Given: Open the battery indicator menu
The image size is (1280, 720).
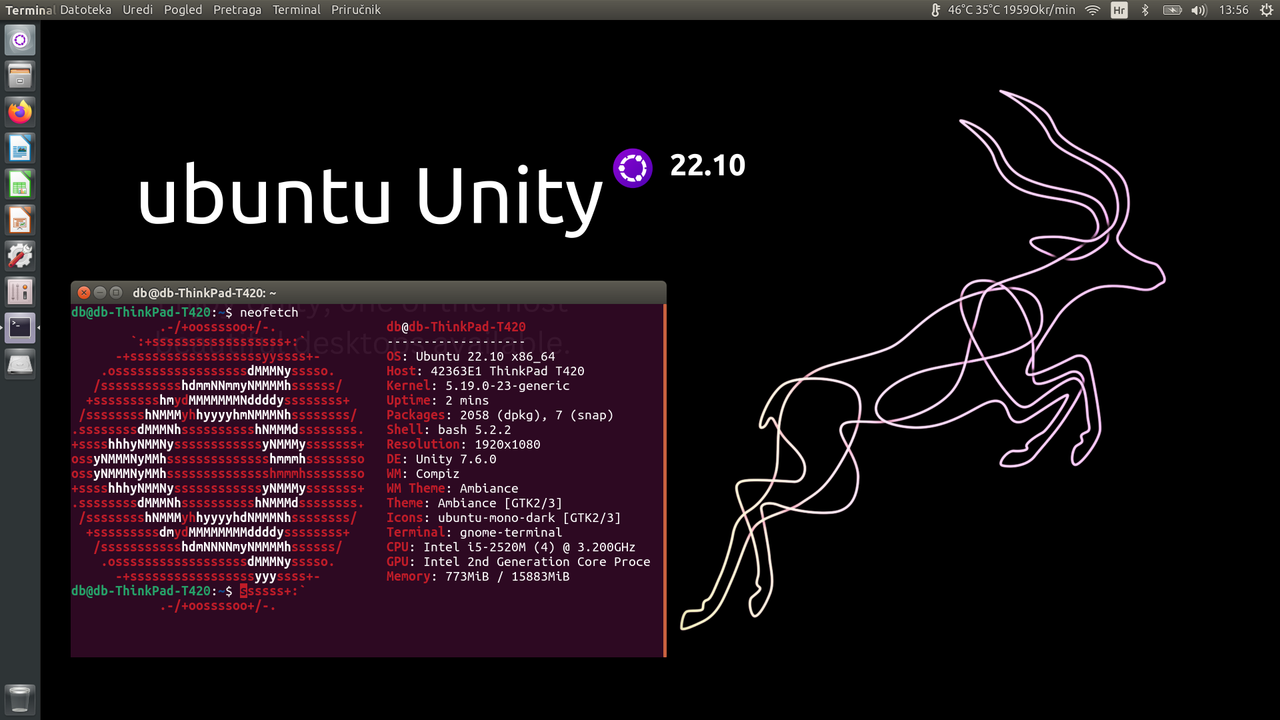Looking at the screenshot, I should [x=1172, y=10].
